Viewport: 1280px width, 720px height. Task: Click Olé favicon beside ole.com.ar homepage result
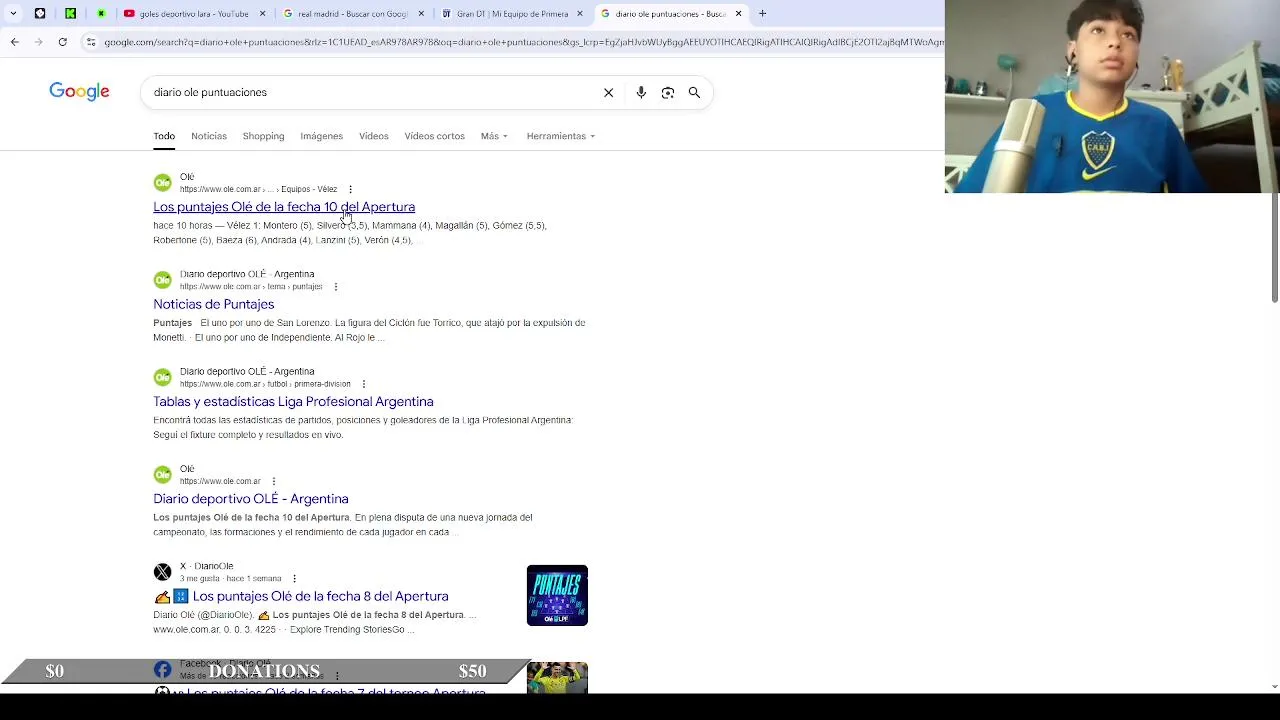(x=162, y=475)
